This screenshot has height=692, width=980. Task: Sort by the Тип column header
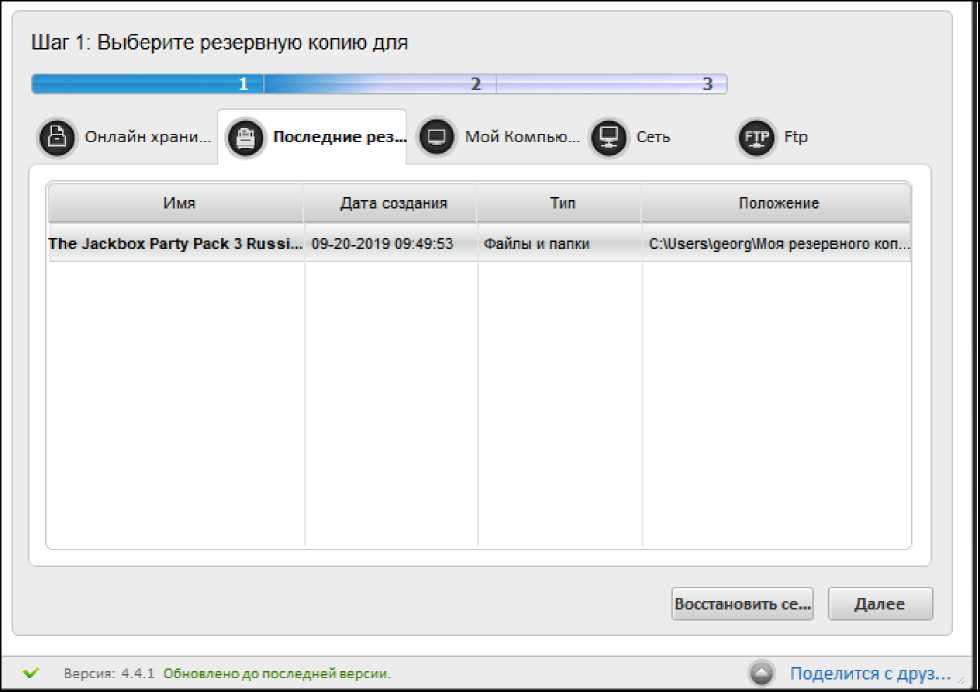coord(560,203)
